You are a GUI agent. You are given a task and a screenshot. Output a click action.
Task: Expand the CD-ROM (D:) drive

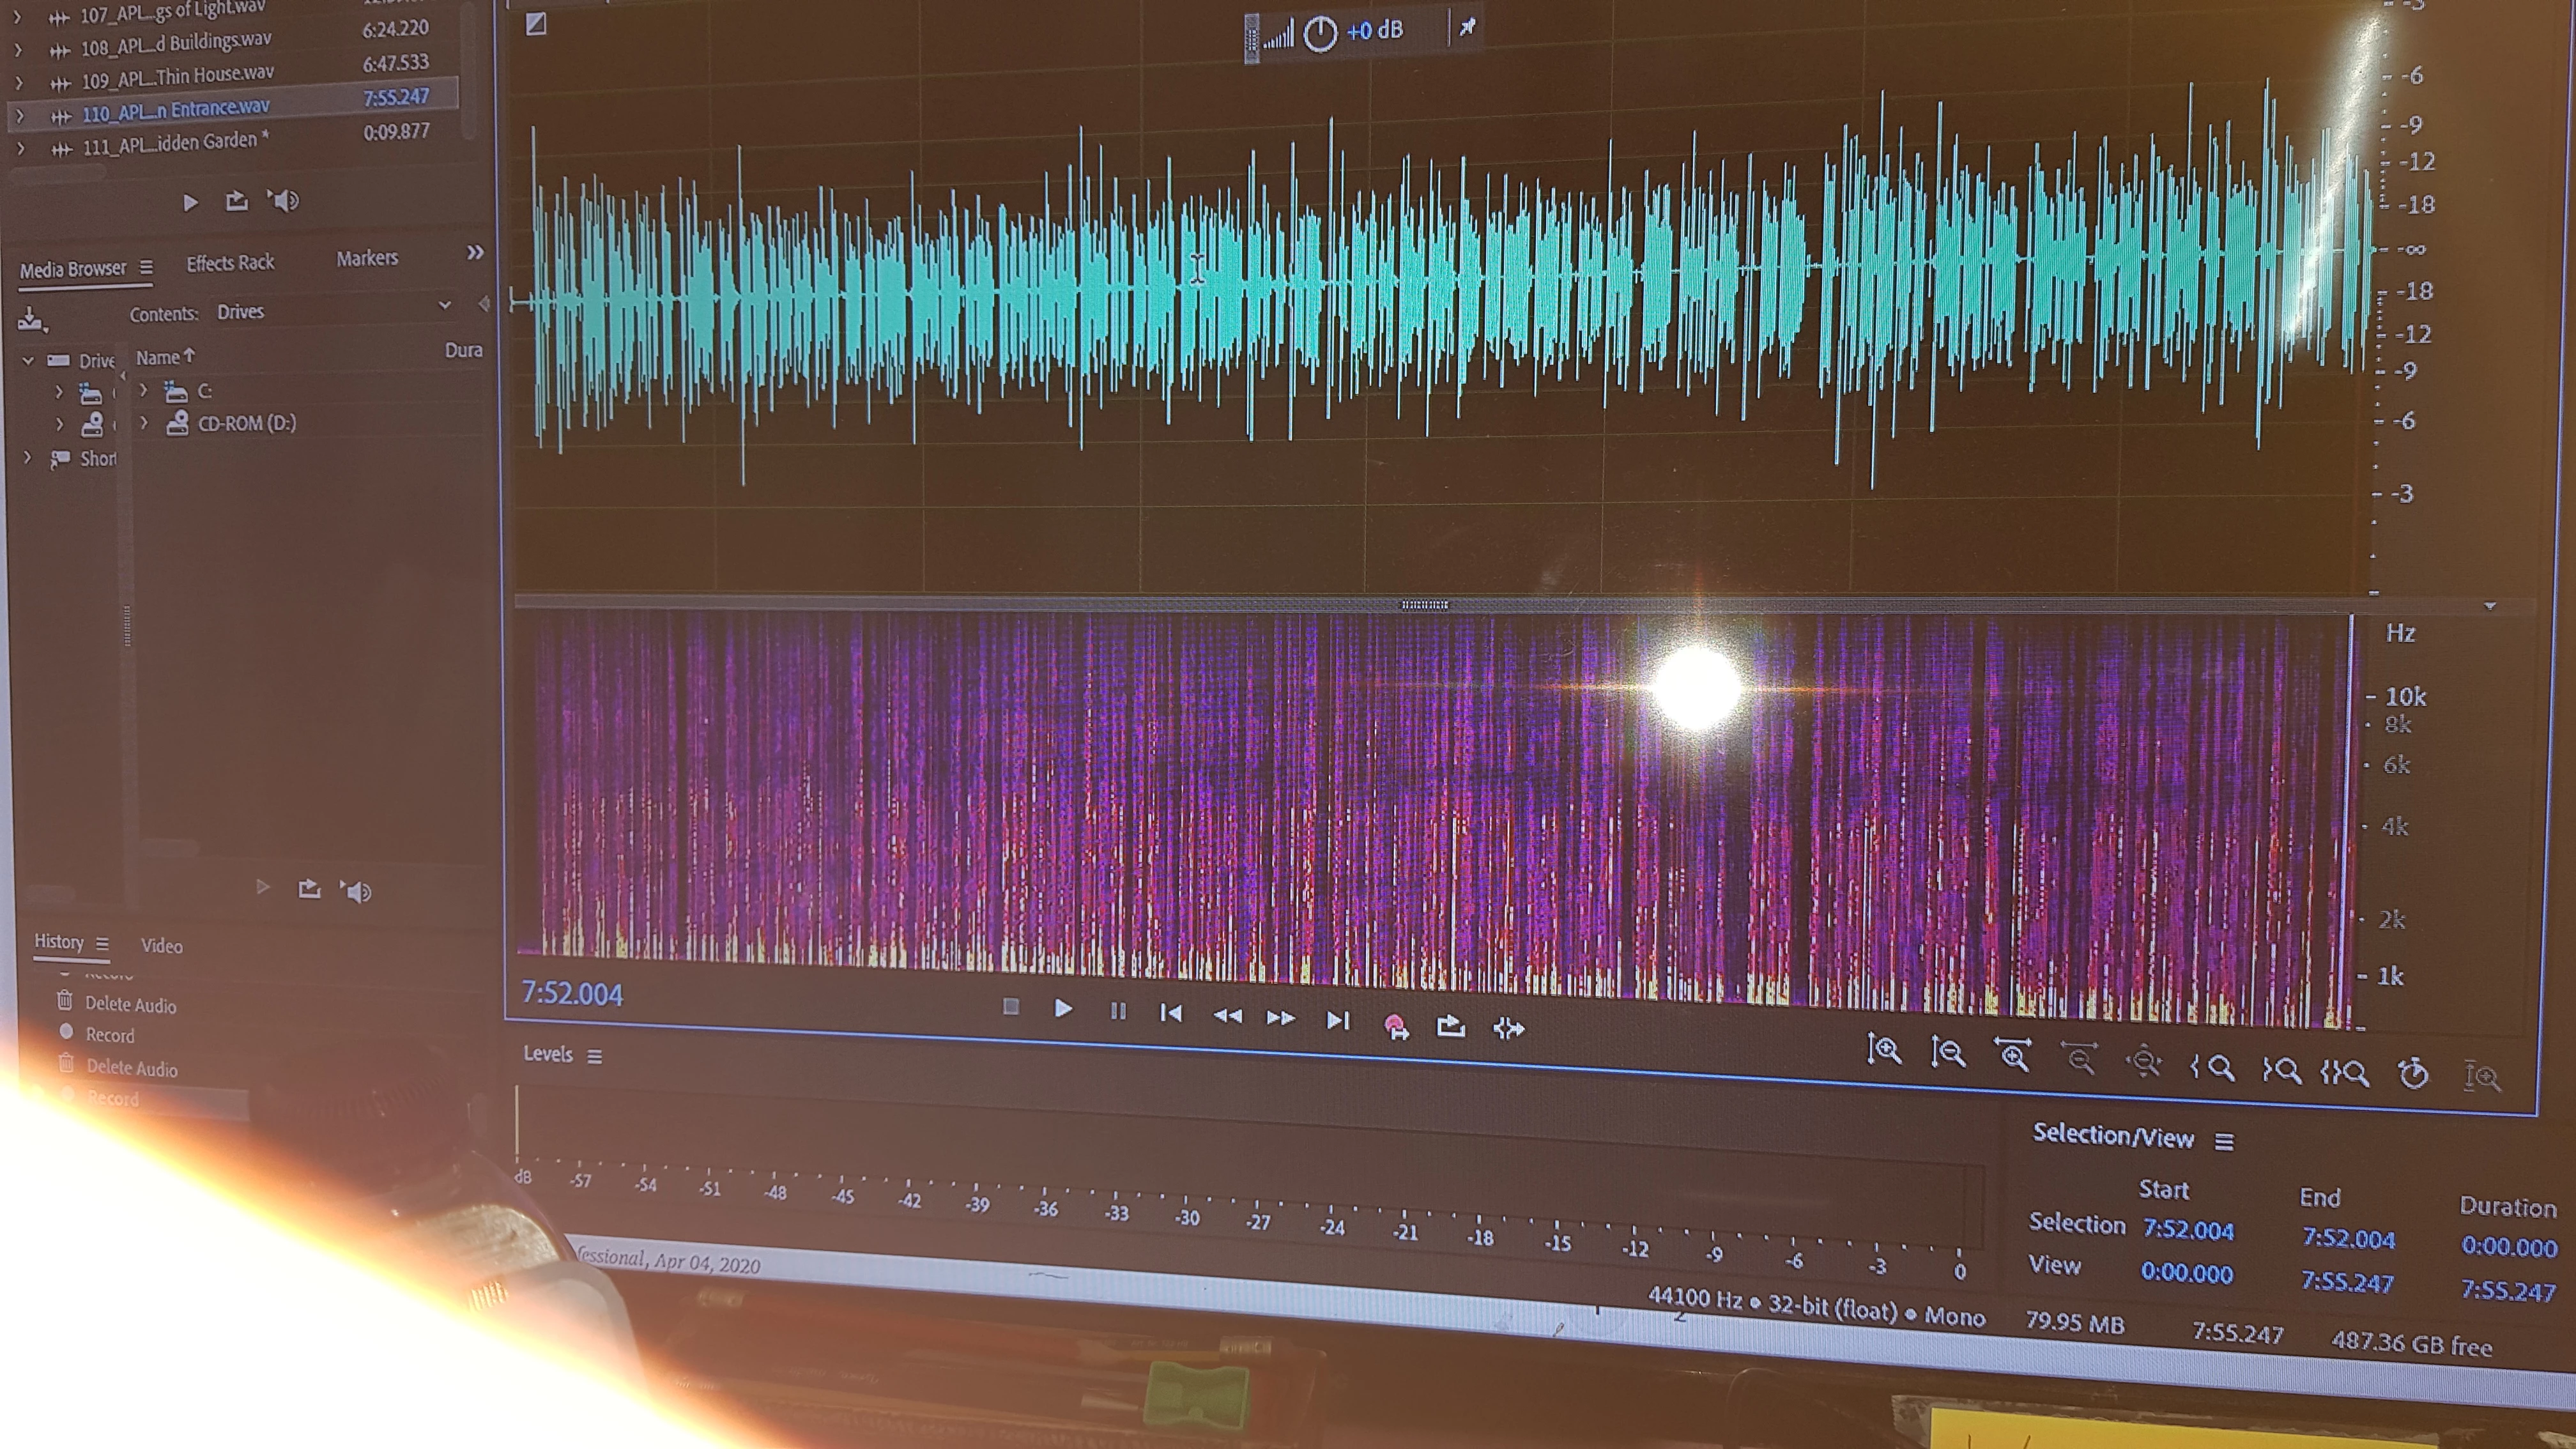143,424
